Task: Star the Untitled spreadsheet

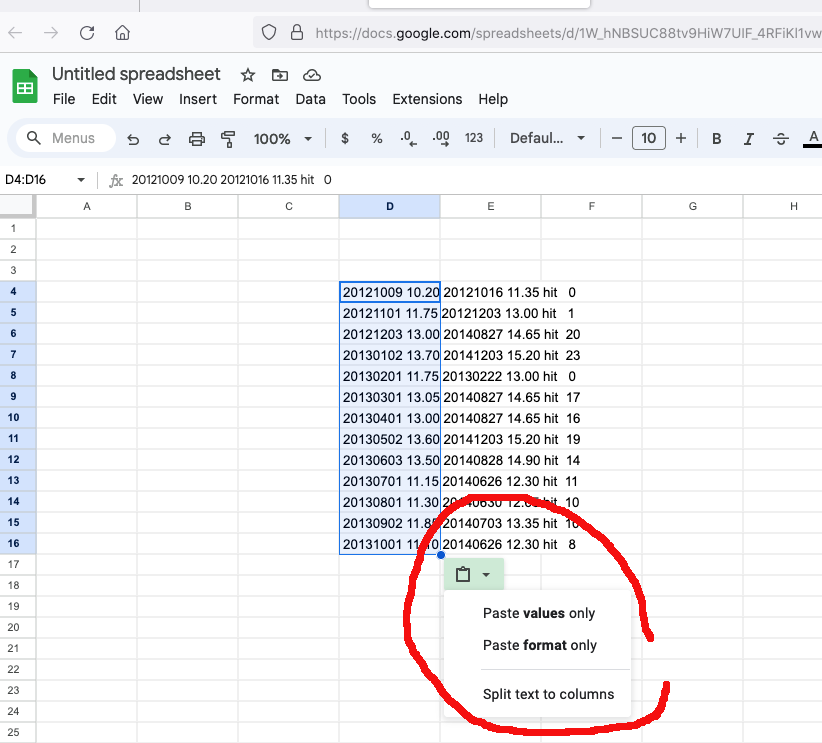Action: 248,75
